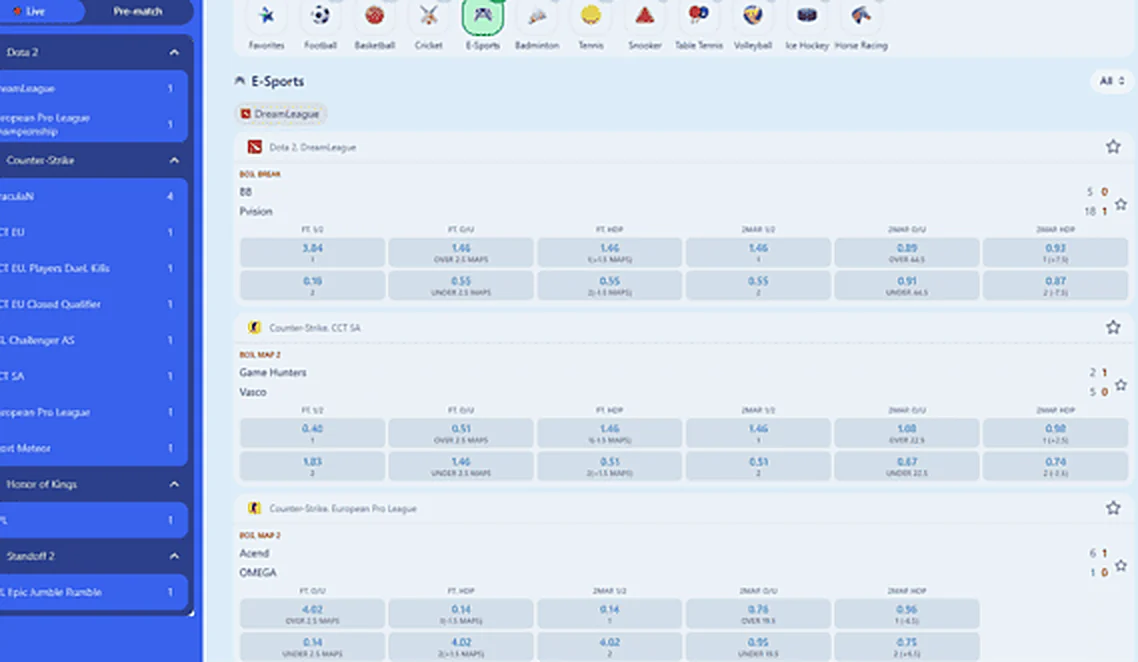Favorite the BB vs Pvision match star
The height and width of the screenshot is (662, 1138).
tap(1121, 204)
